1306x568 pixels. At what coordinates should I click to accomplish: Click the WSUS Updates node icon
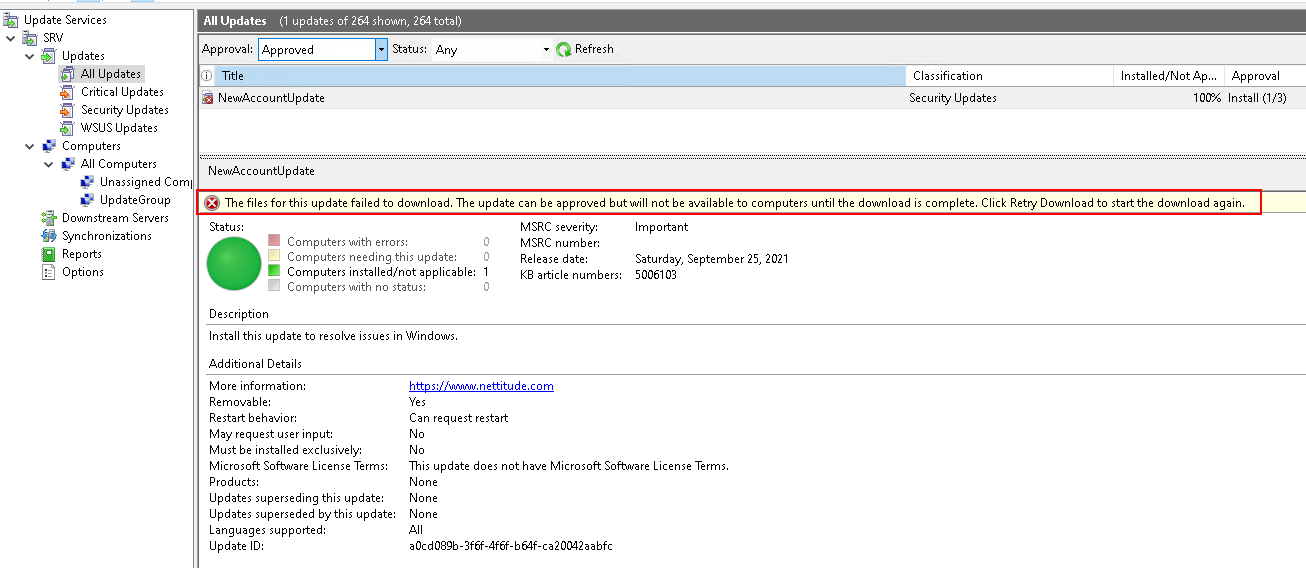click(67, 128)
